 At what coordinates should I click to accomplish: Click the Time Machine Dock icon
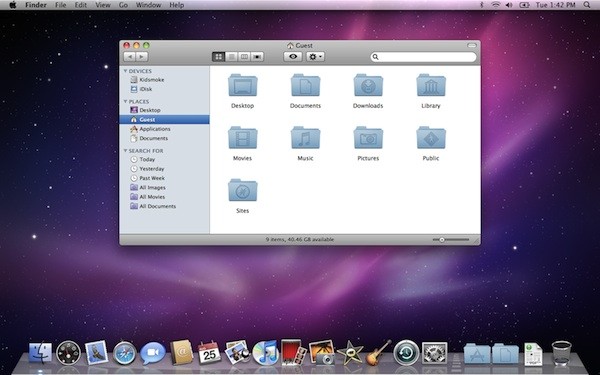[406, 352]
